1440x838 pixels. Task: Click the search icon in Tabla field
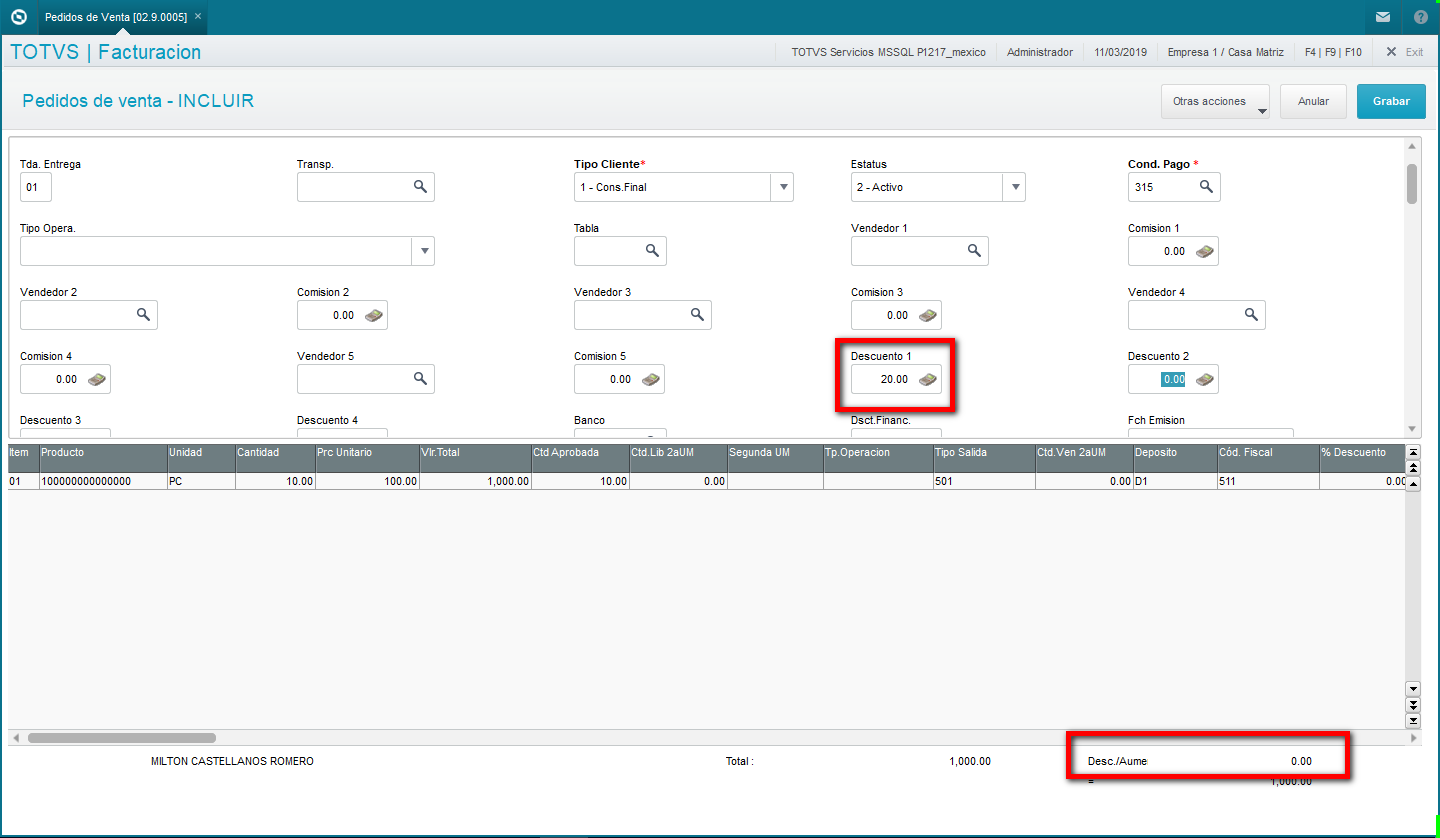(x=652, y=251)
